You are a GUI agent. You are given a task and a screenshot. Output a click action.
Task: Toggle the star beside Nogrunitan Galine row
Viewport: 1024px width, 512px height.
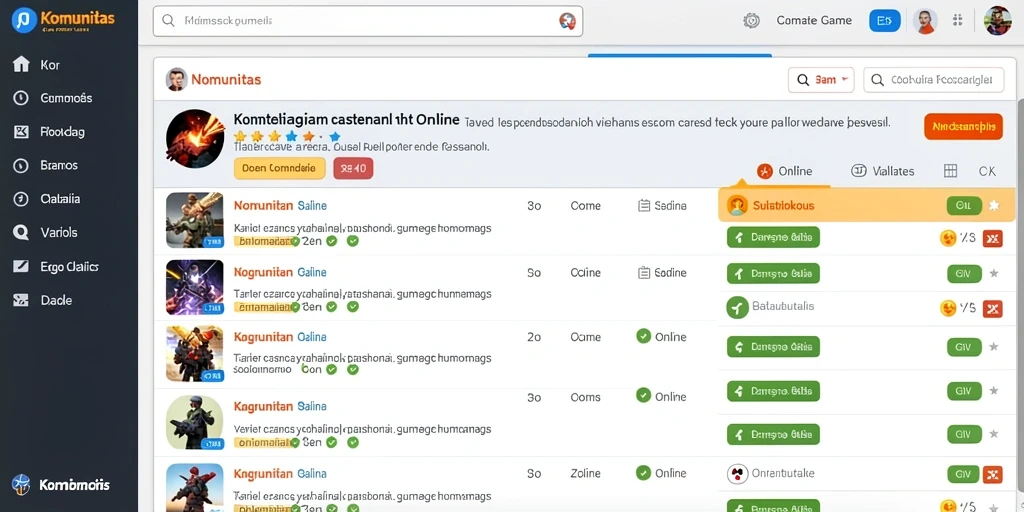994,273
